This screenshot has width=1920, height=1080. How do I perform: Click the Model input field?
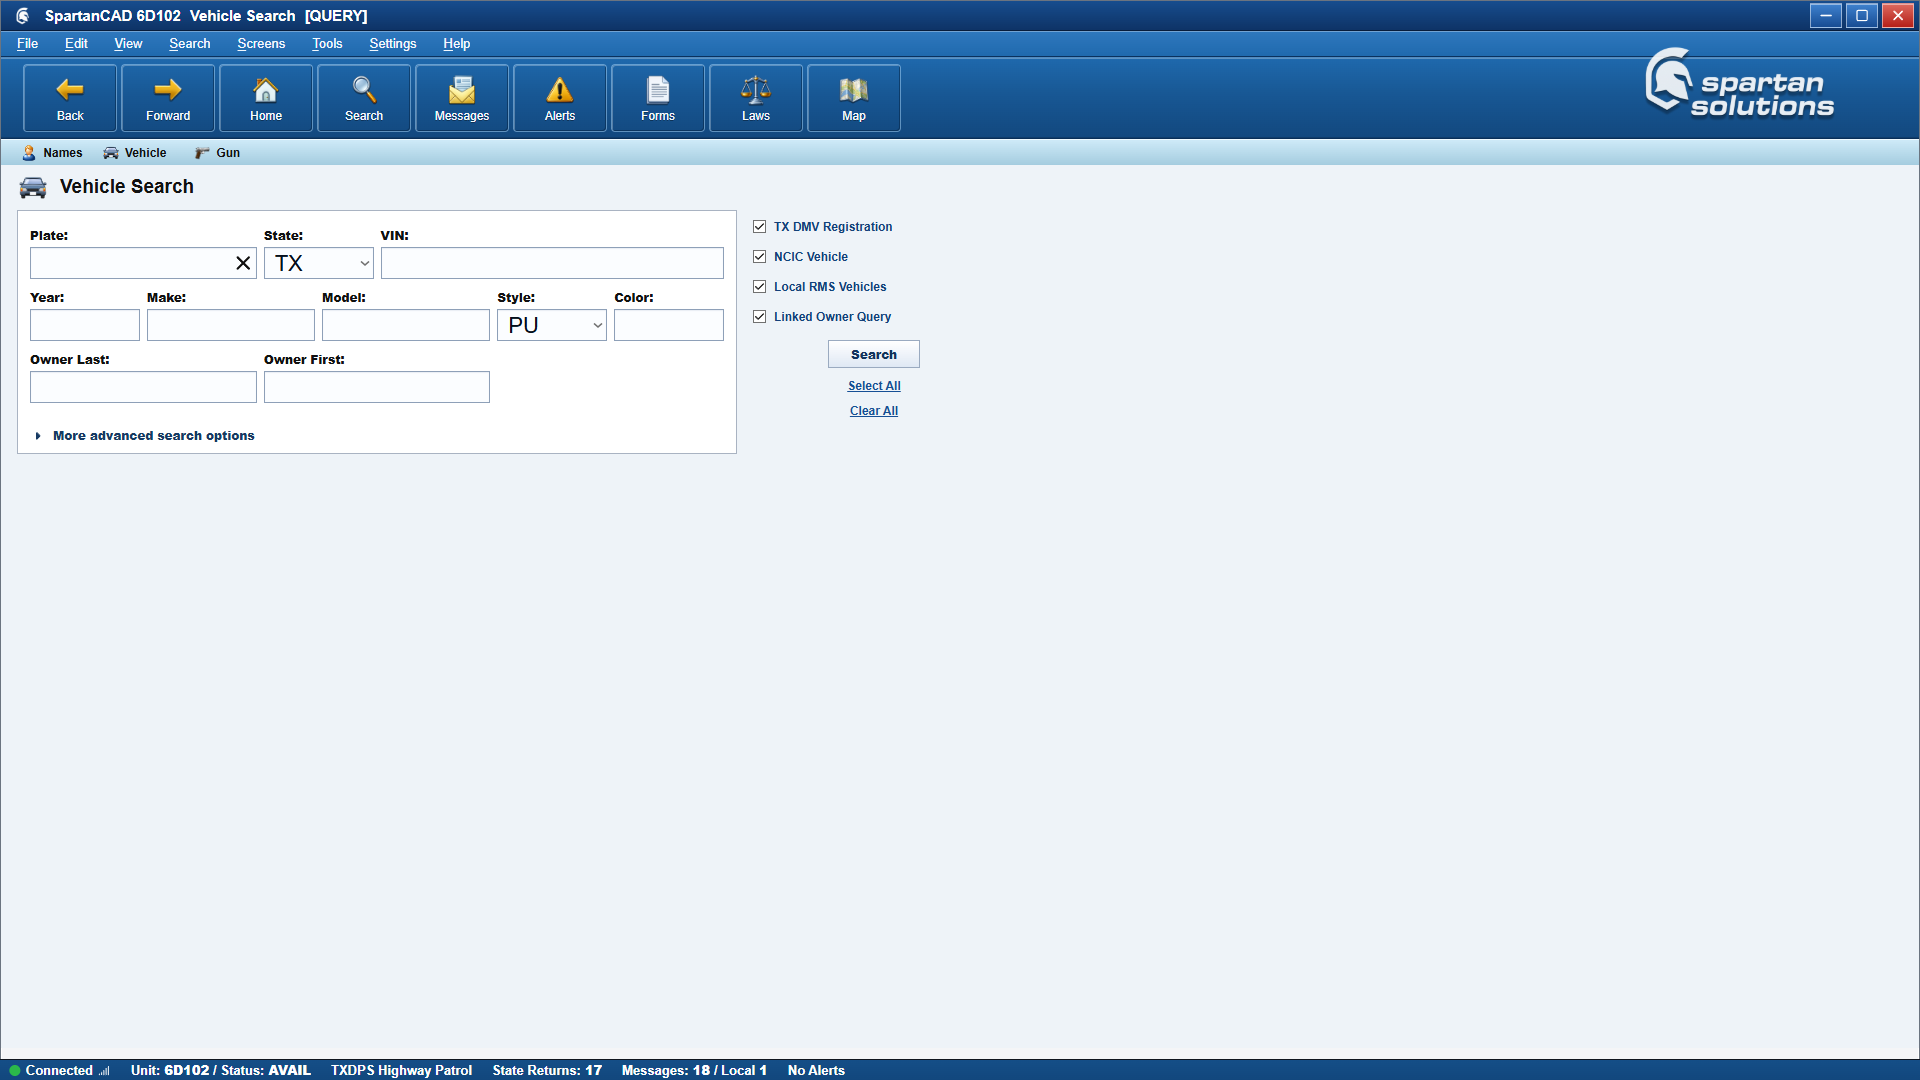[x=406, y=325]
